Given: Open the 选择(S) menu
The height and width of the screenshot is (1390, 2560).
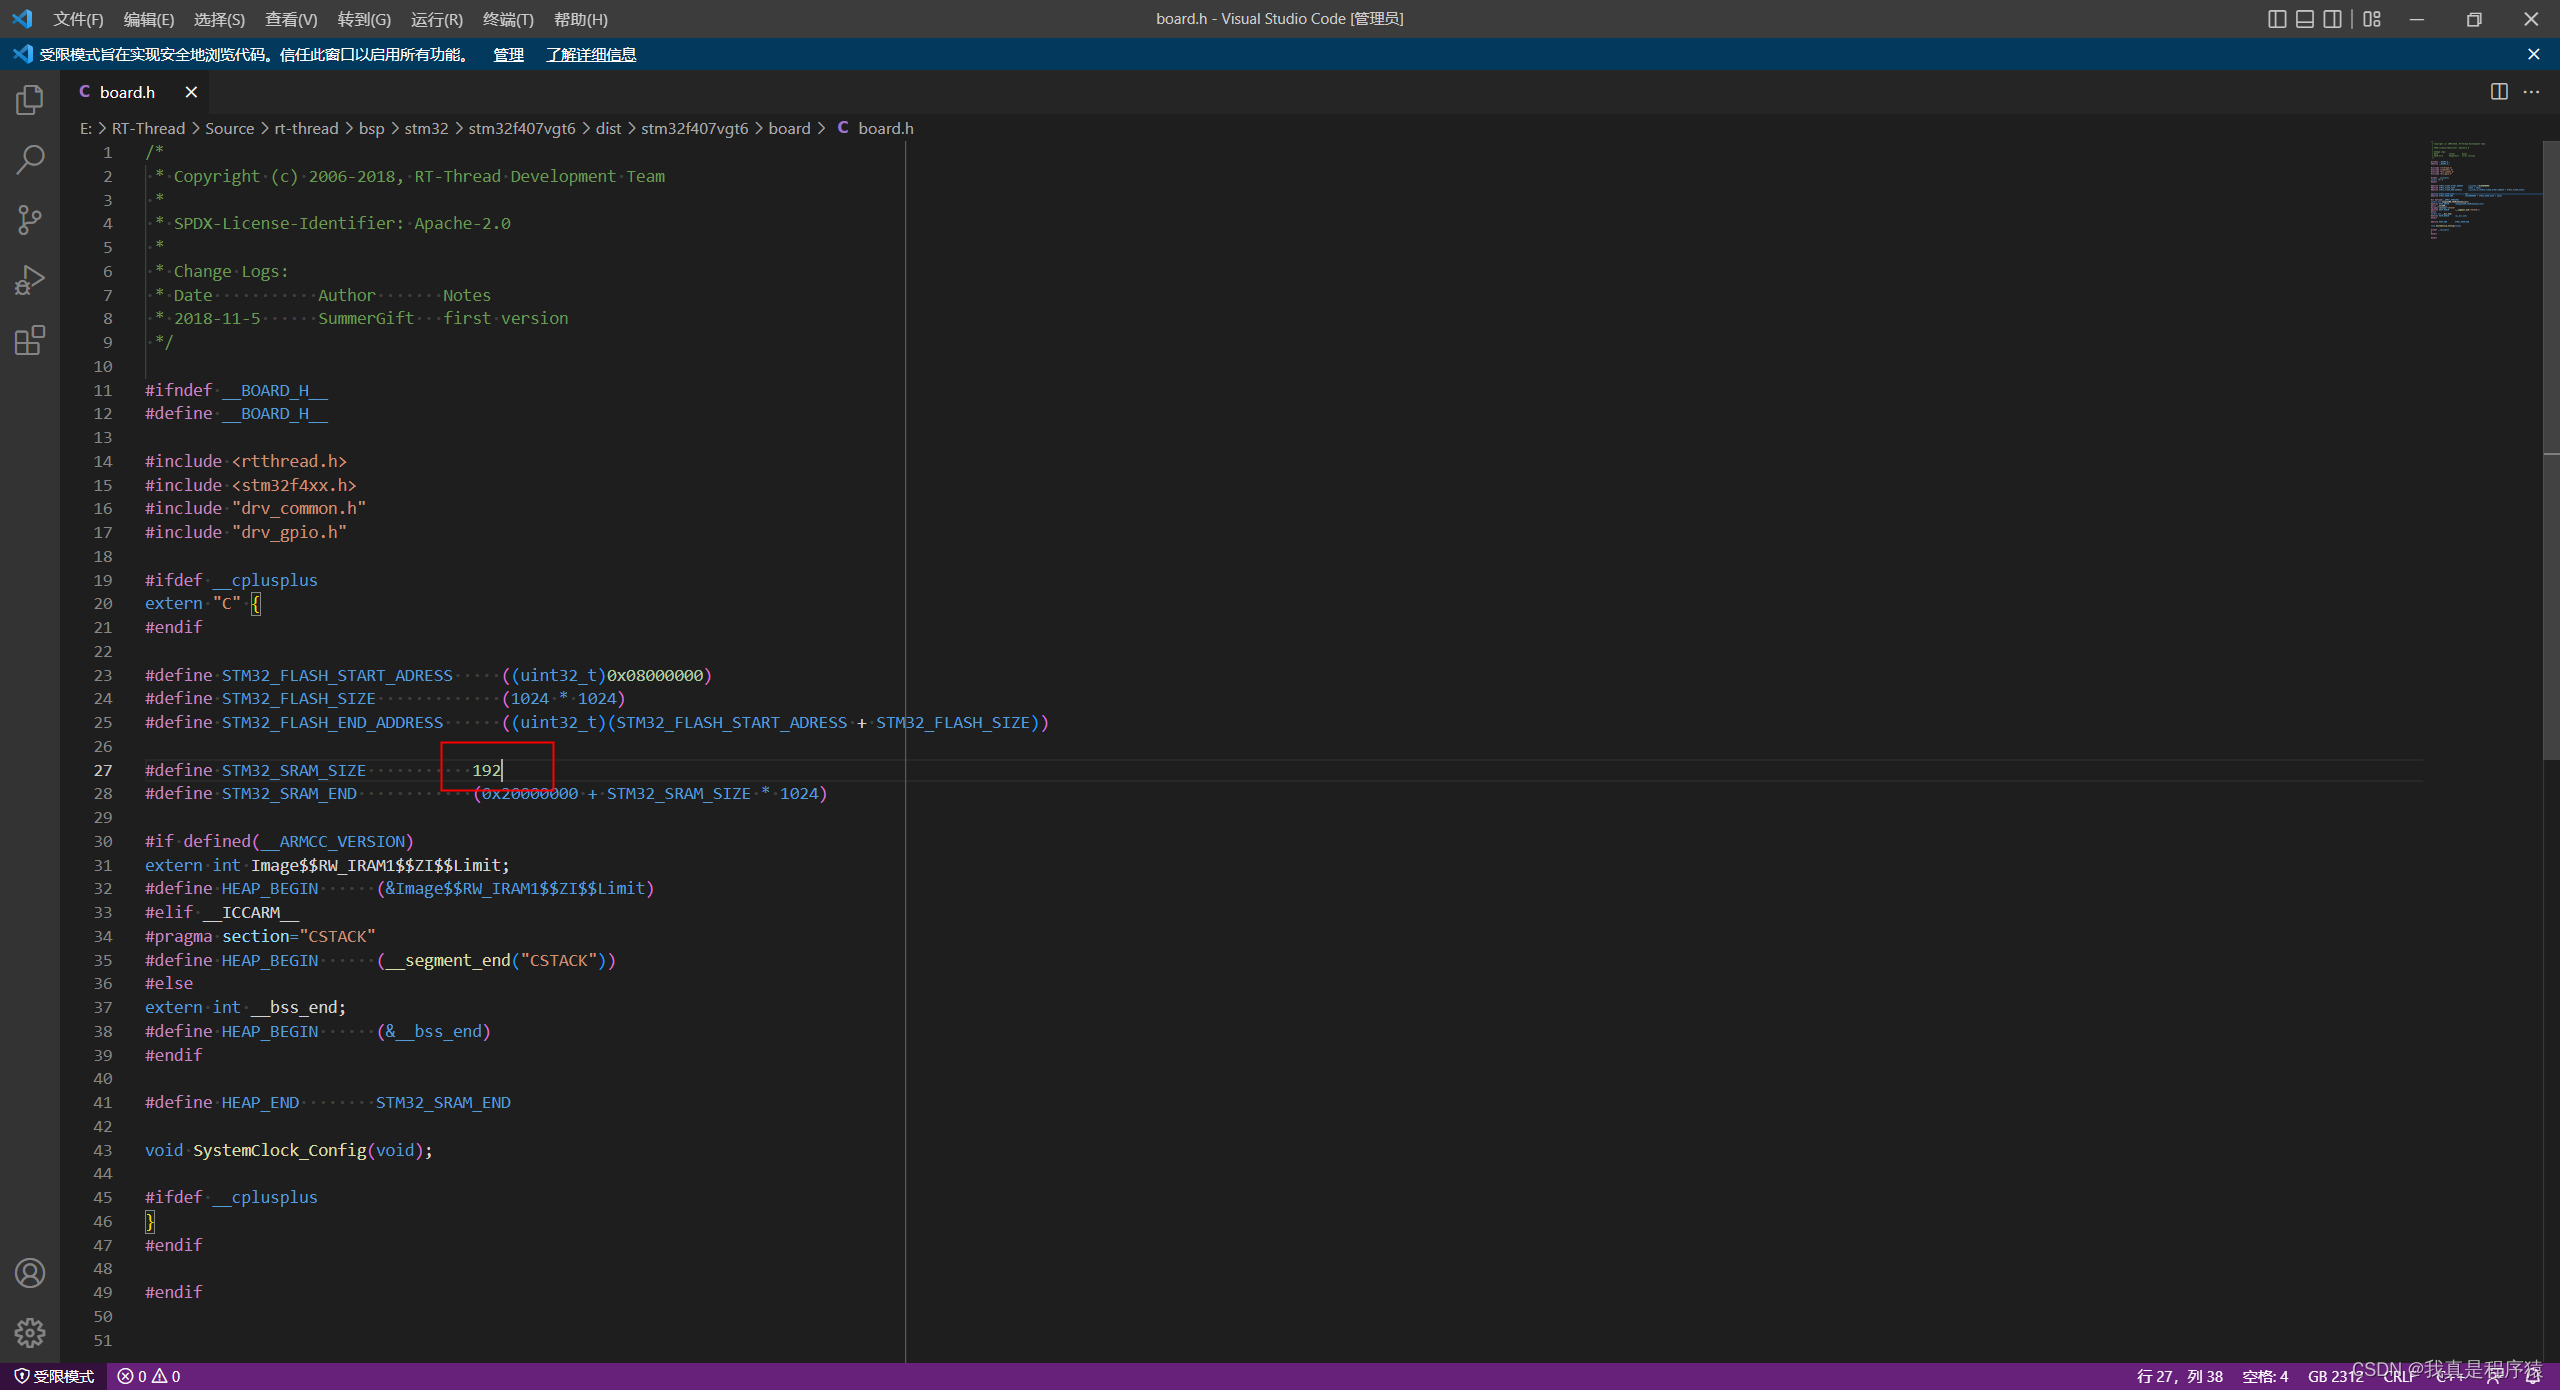Looking at the screenshot, I should pos(219,19).
